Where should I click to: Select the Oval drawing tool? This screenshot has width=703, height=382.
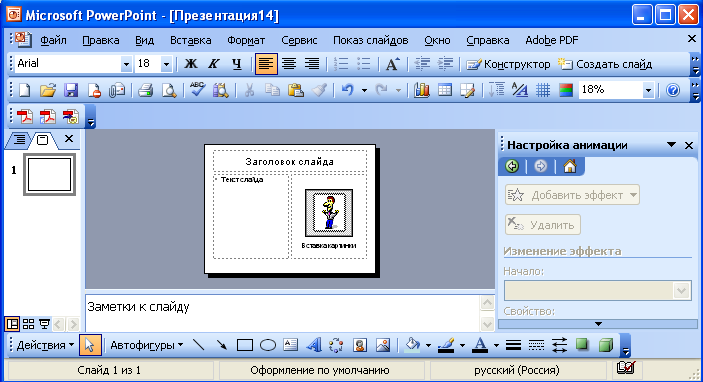(268, 345)
